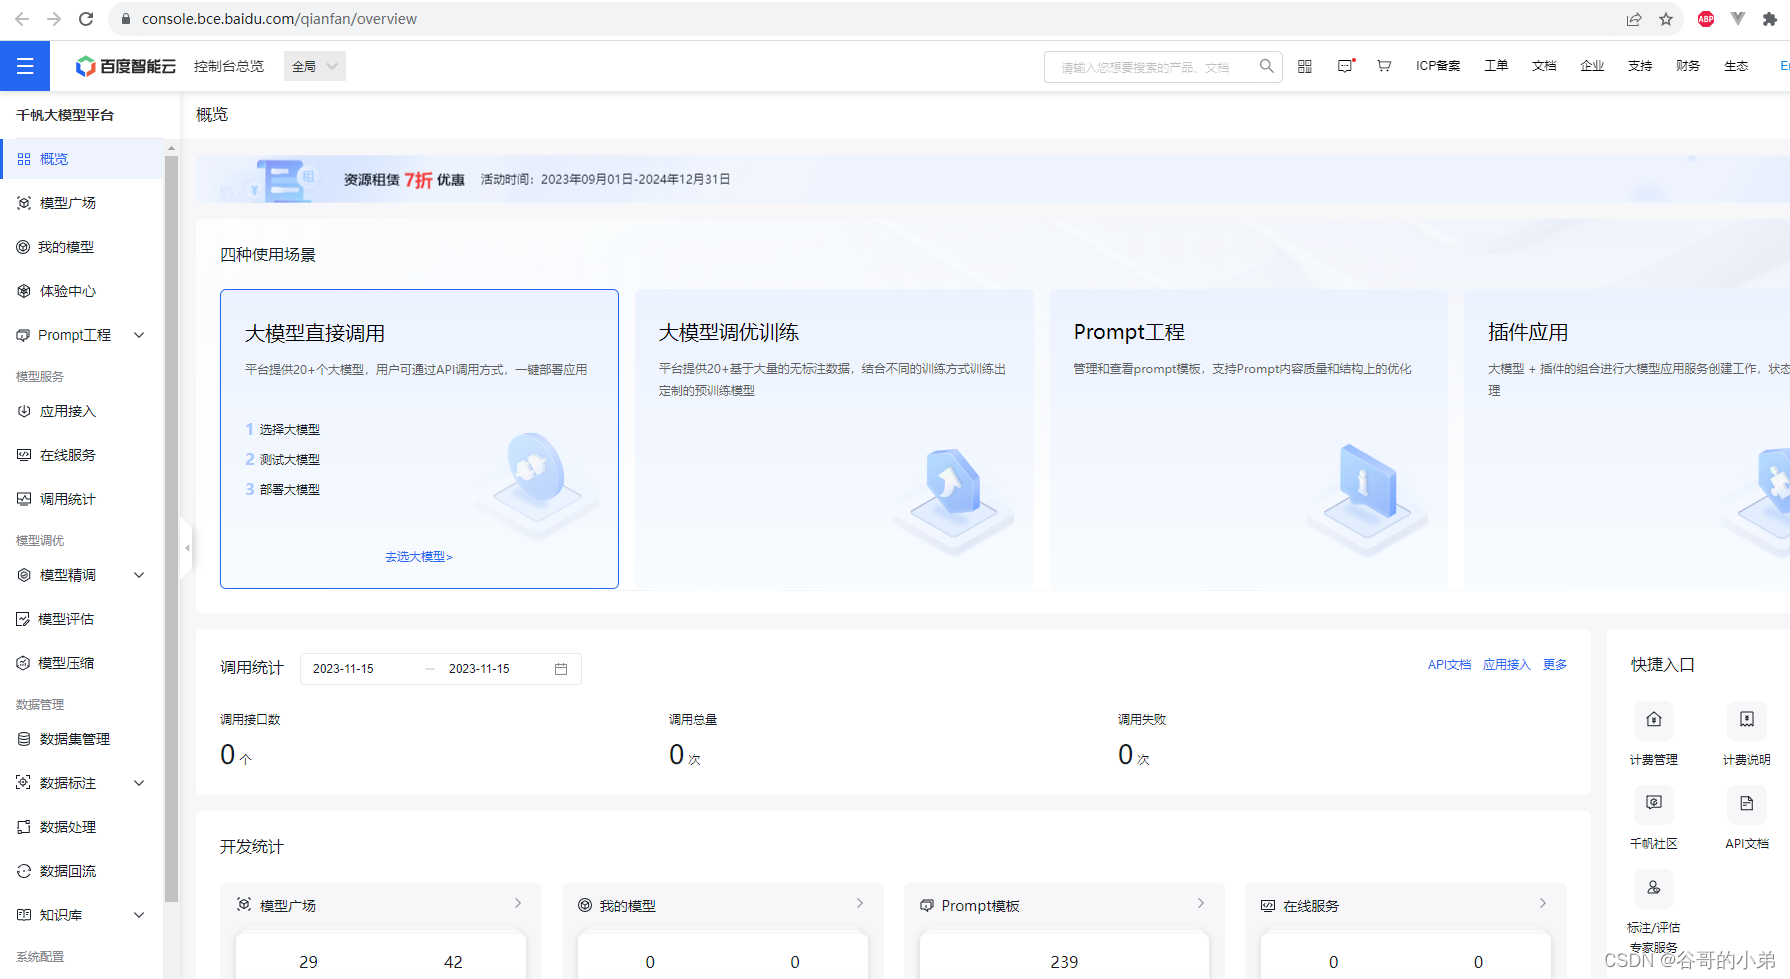Click the 资源租赁 7折优惠 banner
The image size is (1790, 979).
(x=993, y=179)
